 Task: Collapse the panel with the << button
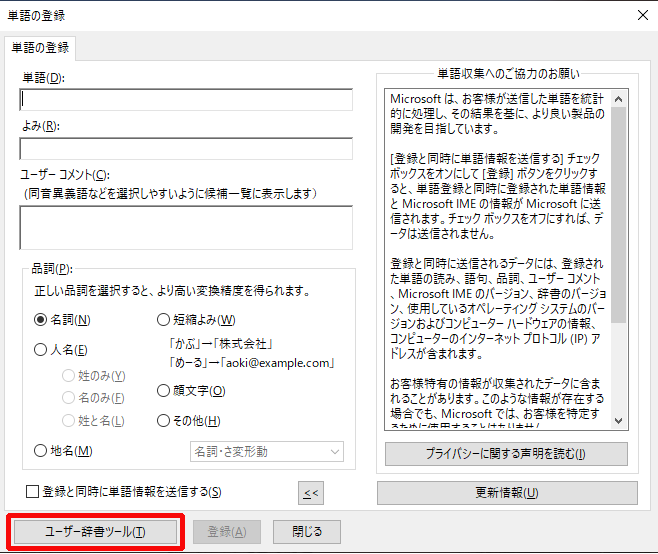pyautogui.click(x=310, y=492)
